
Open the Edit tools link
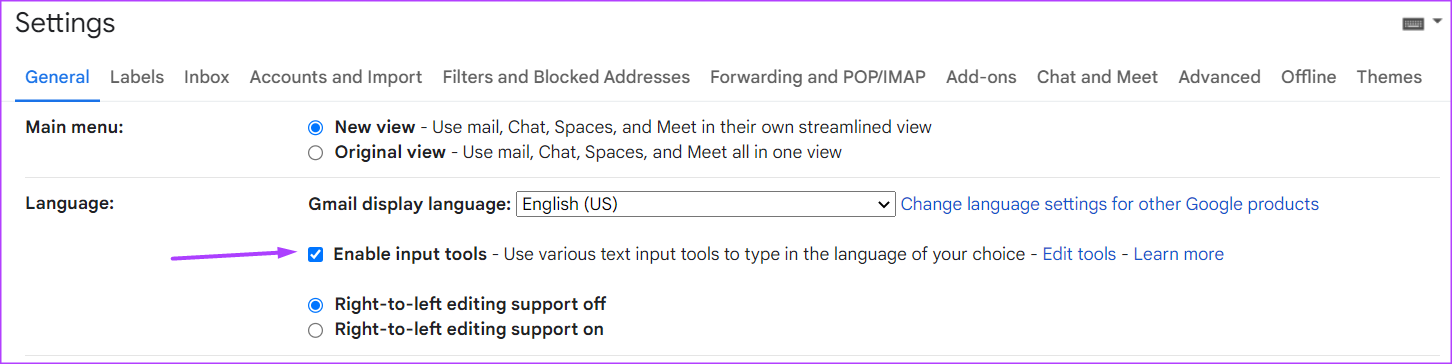pyautogui.click(x=1079, y=254)
